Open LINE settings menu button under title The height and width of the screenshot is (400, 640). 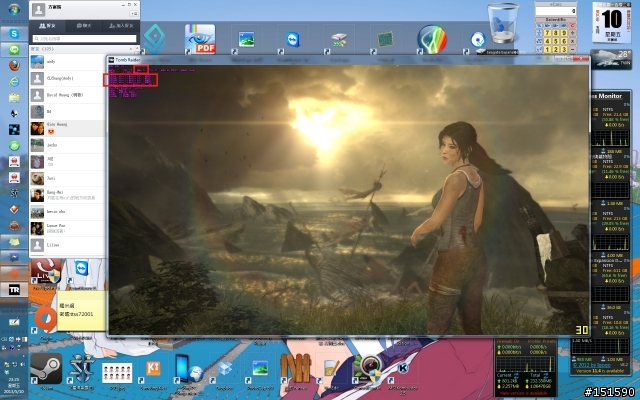point(134,13)
